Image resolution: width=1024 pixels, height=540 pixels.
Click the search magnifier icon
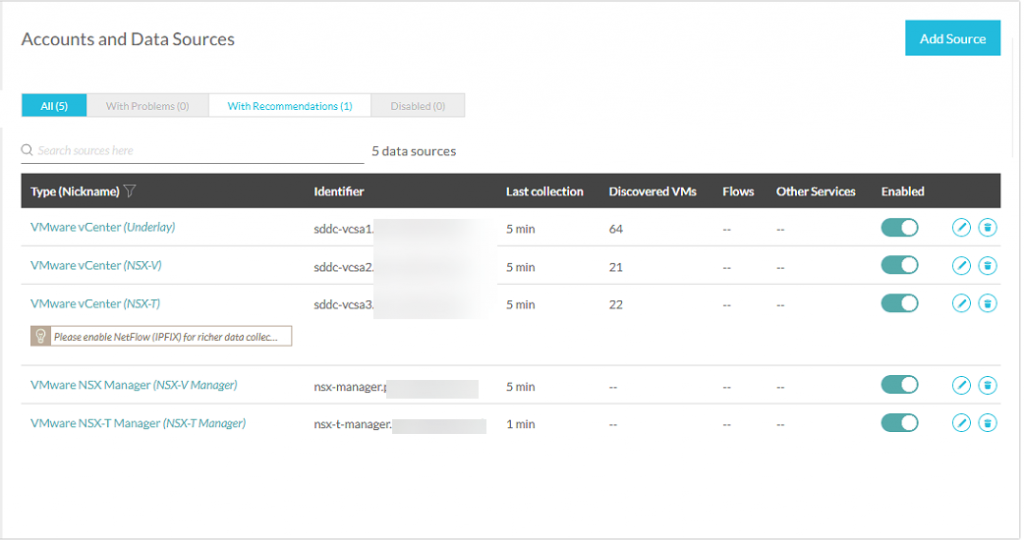click(27, 150)
